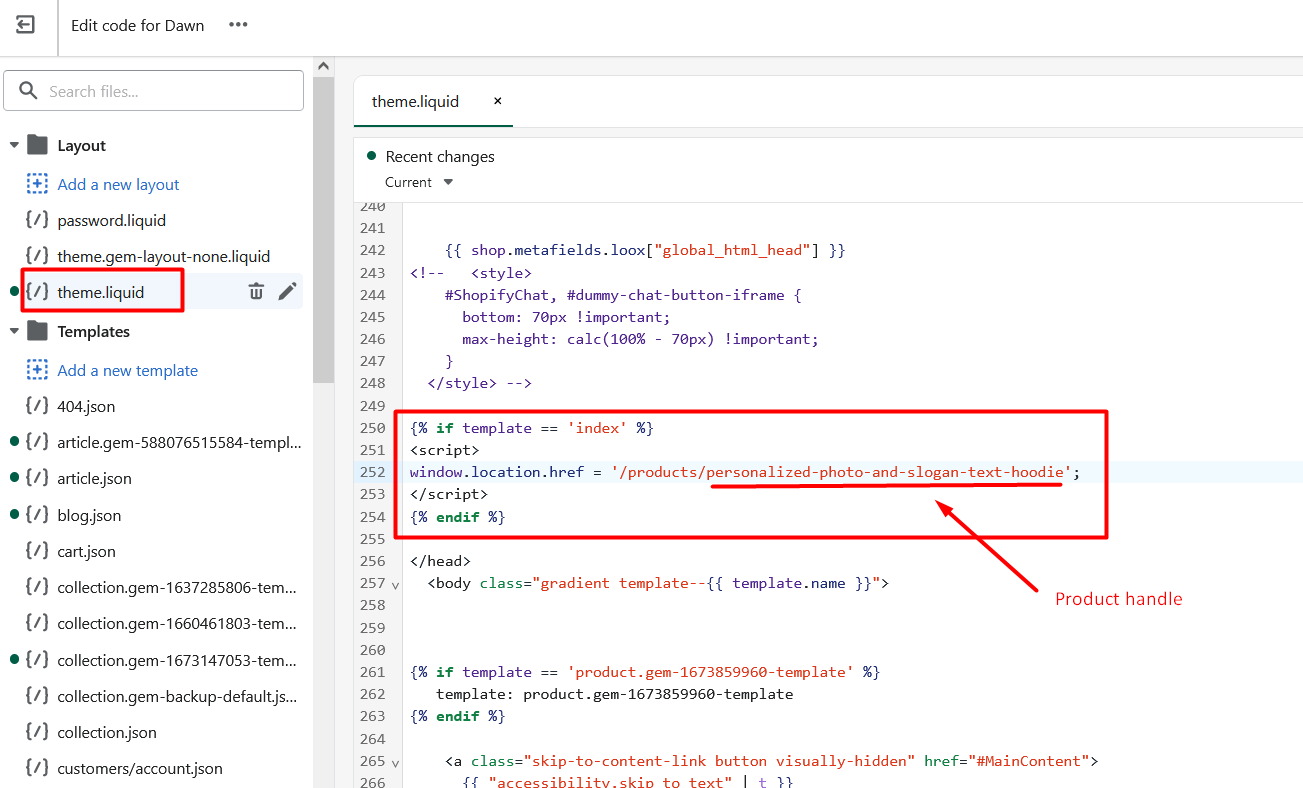Click the exit editor icon
The height and width of the screenshot is (788, 1303).
coord(26,25)
